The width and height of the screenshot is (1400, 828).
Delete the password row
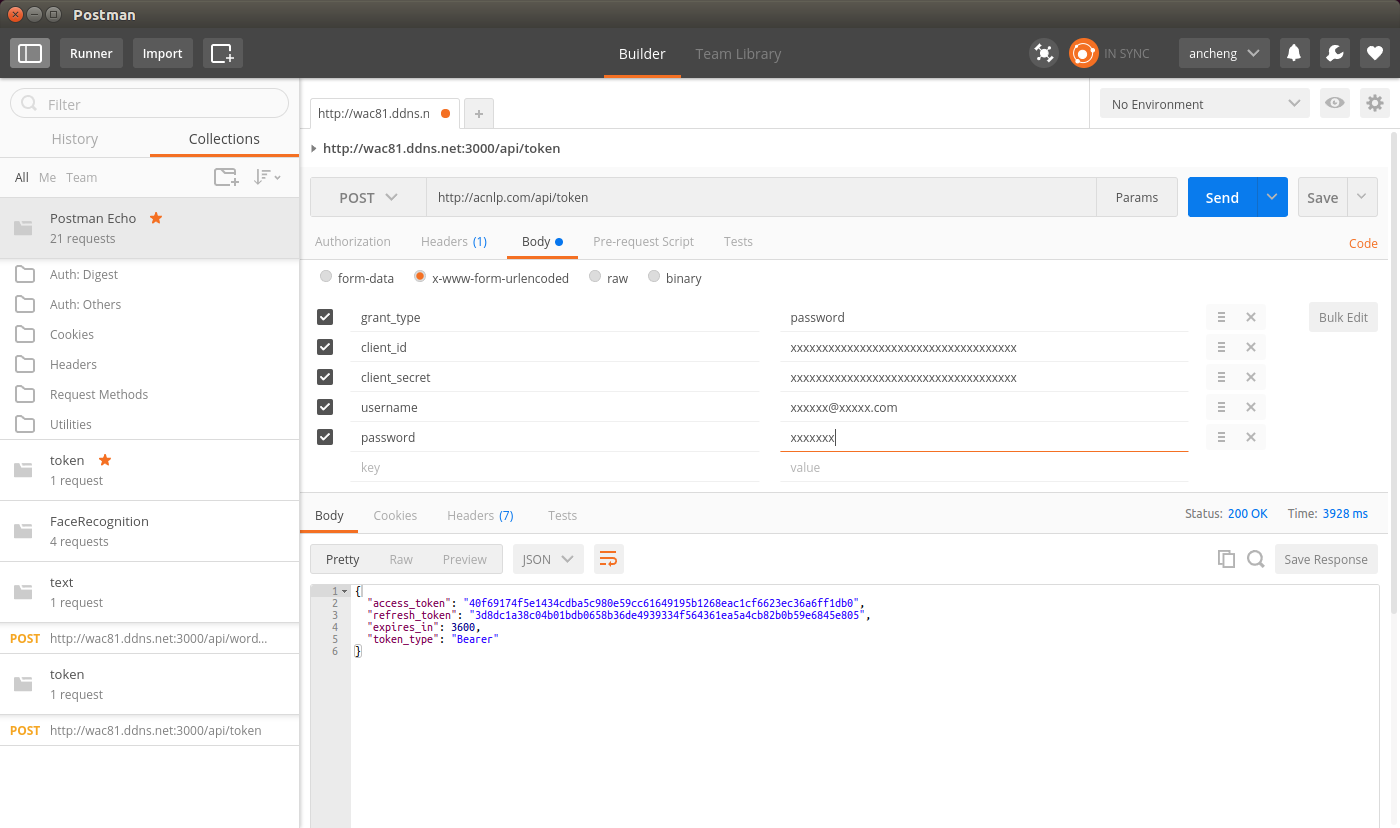(x=1250, y=438)
